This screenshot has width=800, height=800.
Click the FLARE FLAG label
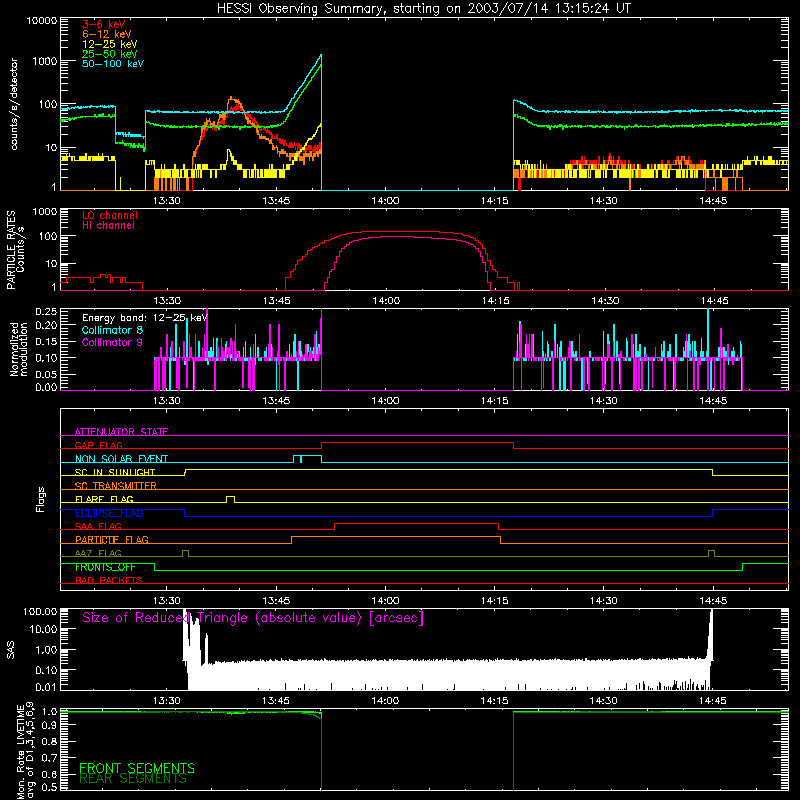click(104, 499)
